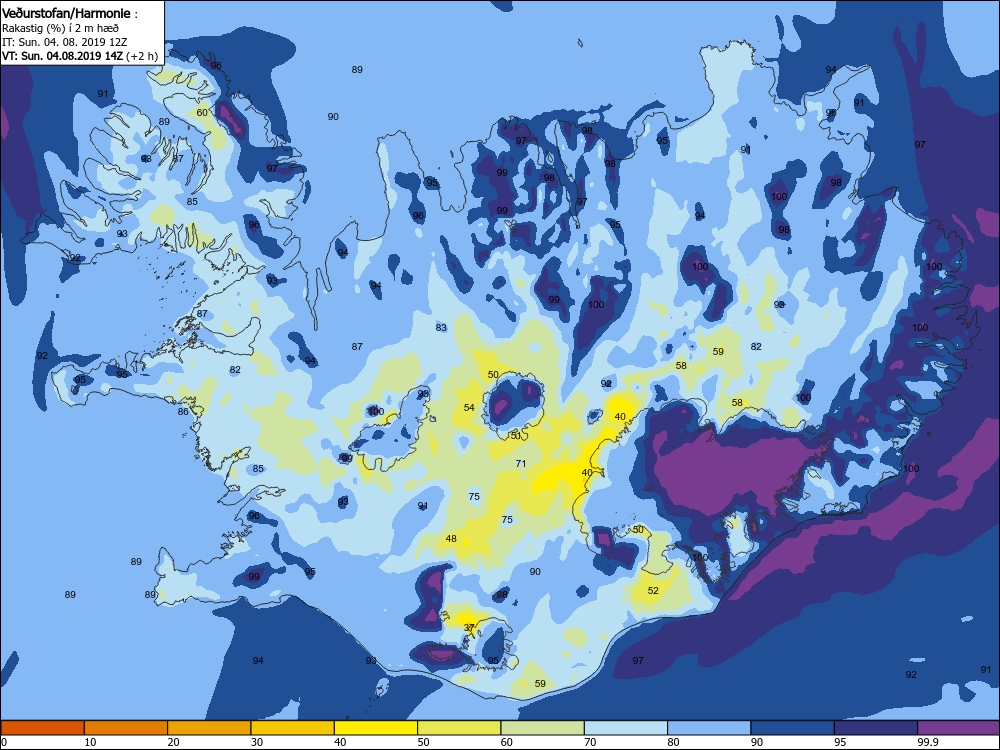Click the '37' humidity value on the map
Screen dimensions: 1000x750
(x=469, y=628)
